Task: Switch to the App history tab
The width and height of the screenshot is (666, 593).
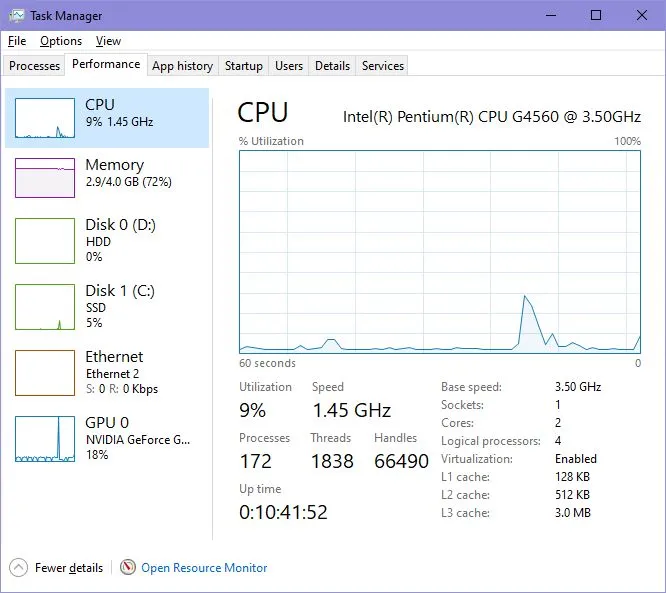Action: pos(183,66)
